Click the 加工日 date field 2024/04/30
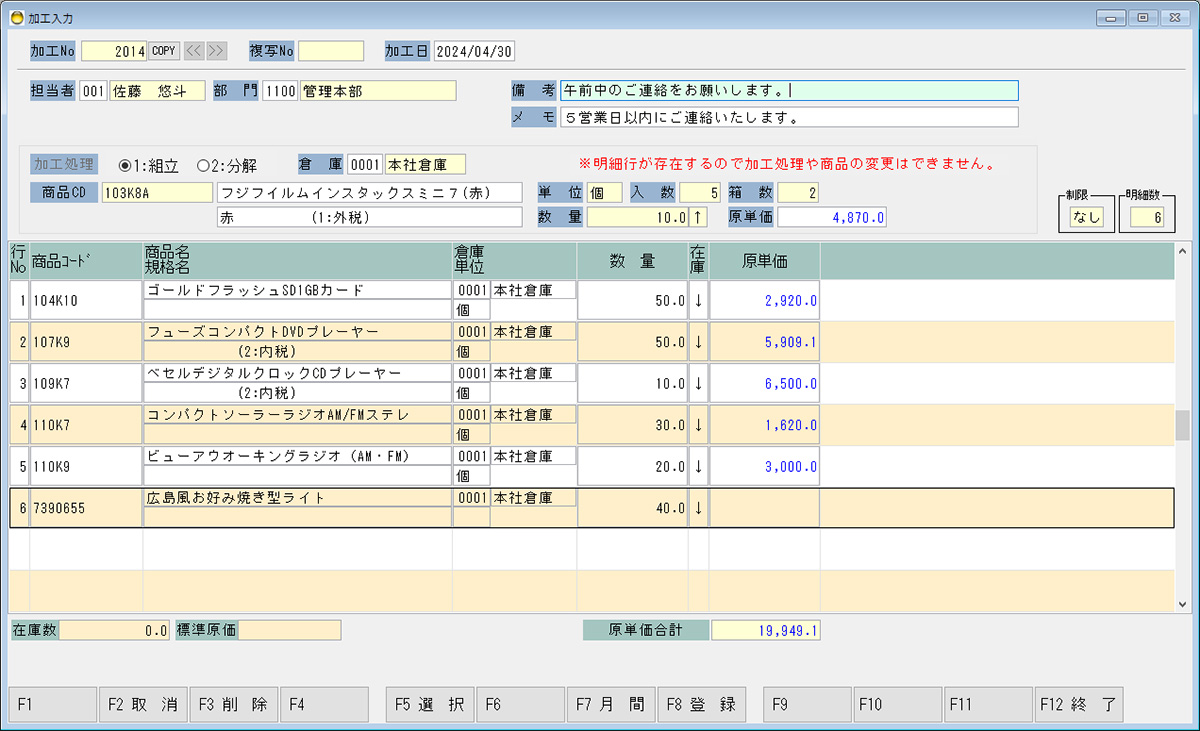 [x=474, y=51]
